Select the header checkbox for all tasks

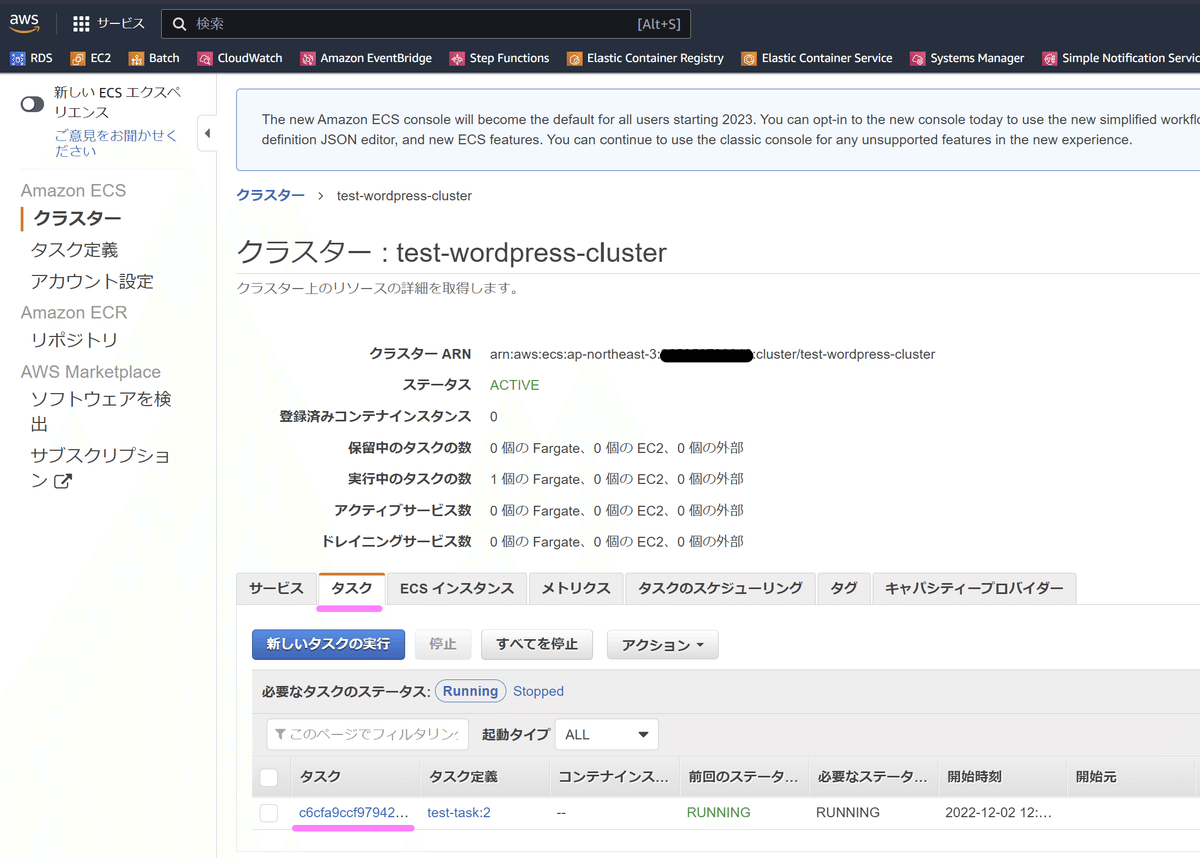(x=269, y=777)
